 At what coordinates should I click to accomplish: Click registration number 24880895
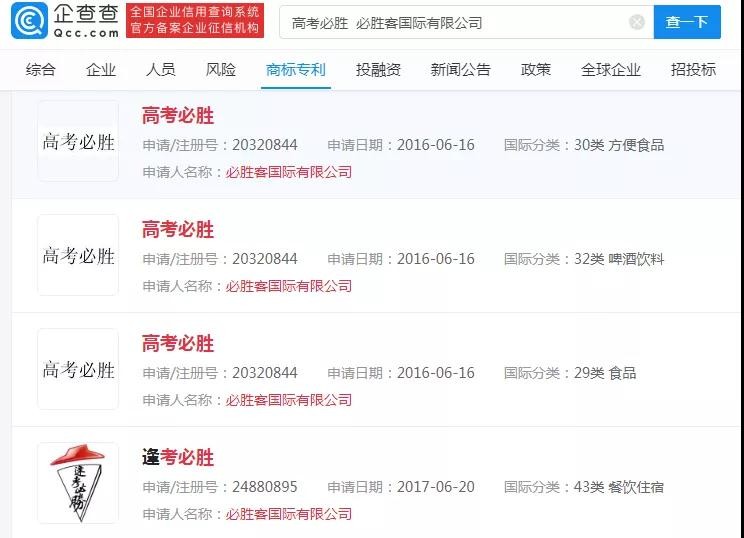(265, 487)
